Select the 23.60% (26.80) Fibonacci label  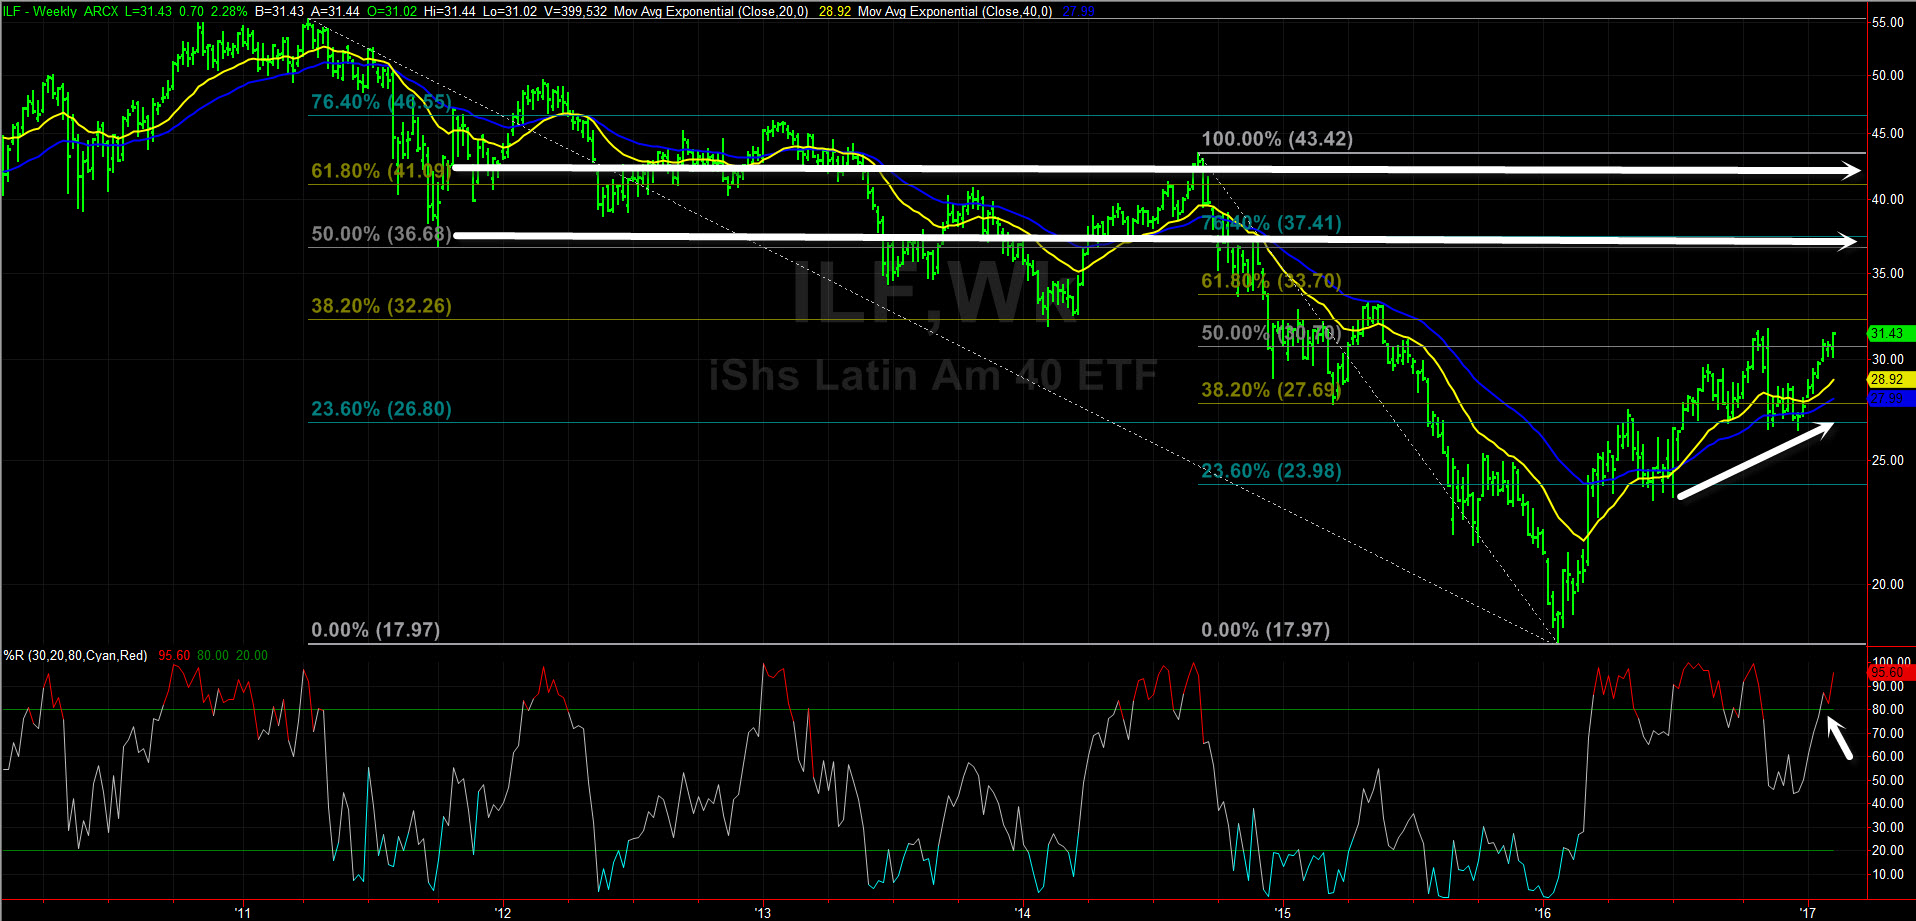(x=381, y=409)
